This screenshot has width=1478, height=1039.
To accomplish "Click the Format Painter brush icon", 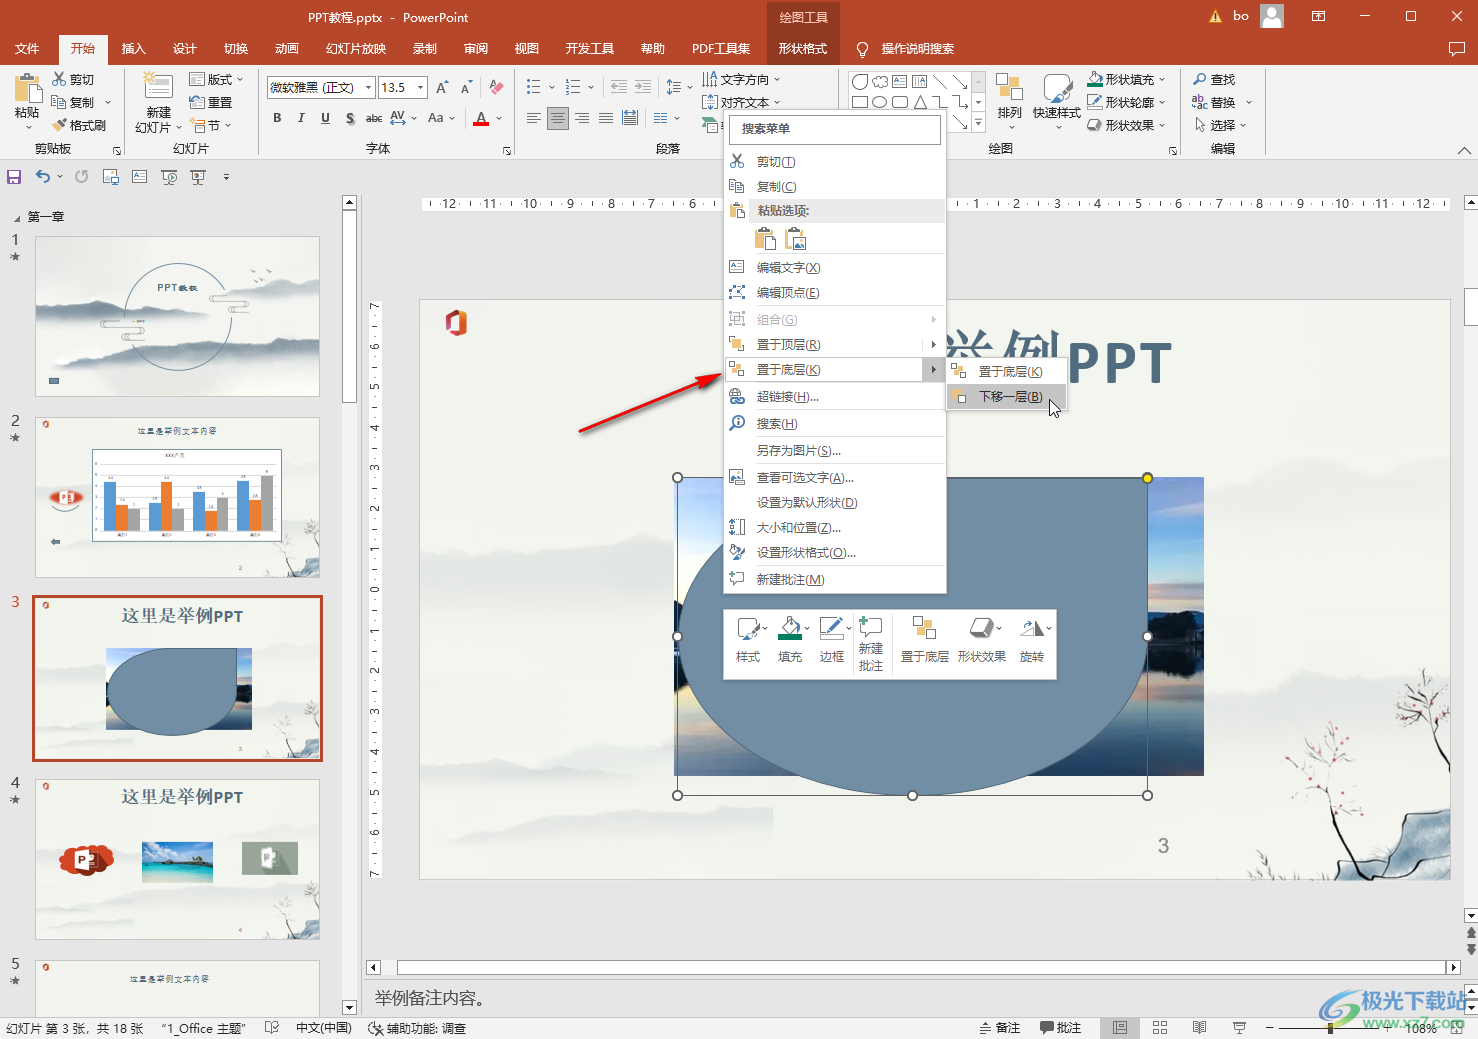I will [60, 125].
